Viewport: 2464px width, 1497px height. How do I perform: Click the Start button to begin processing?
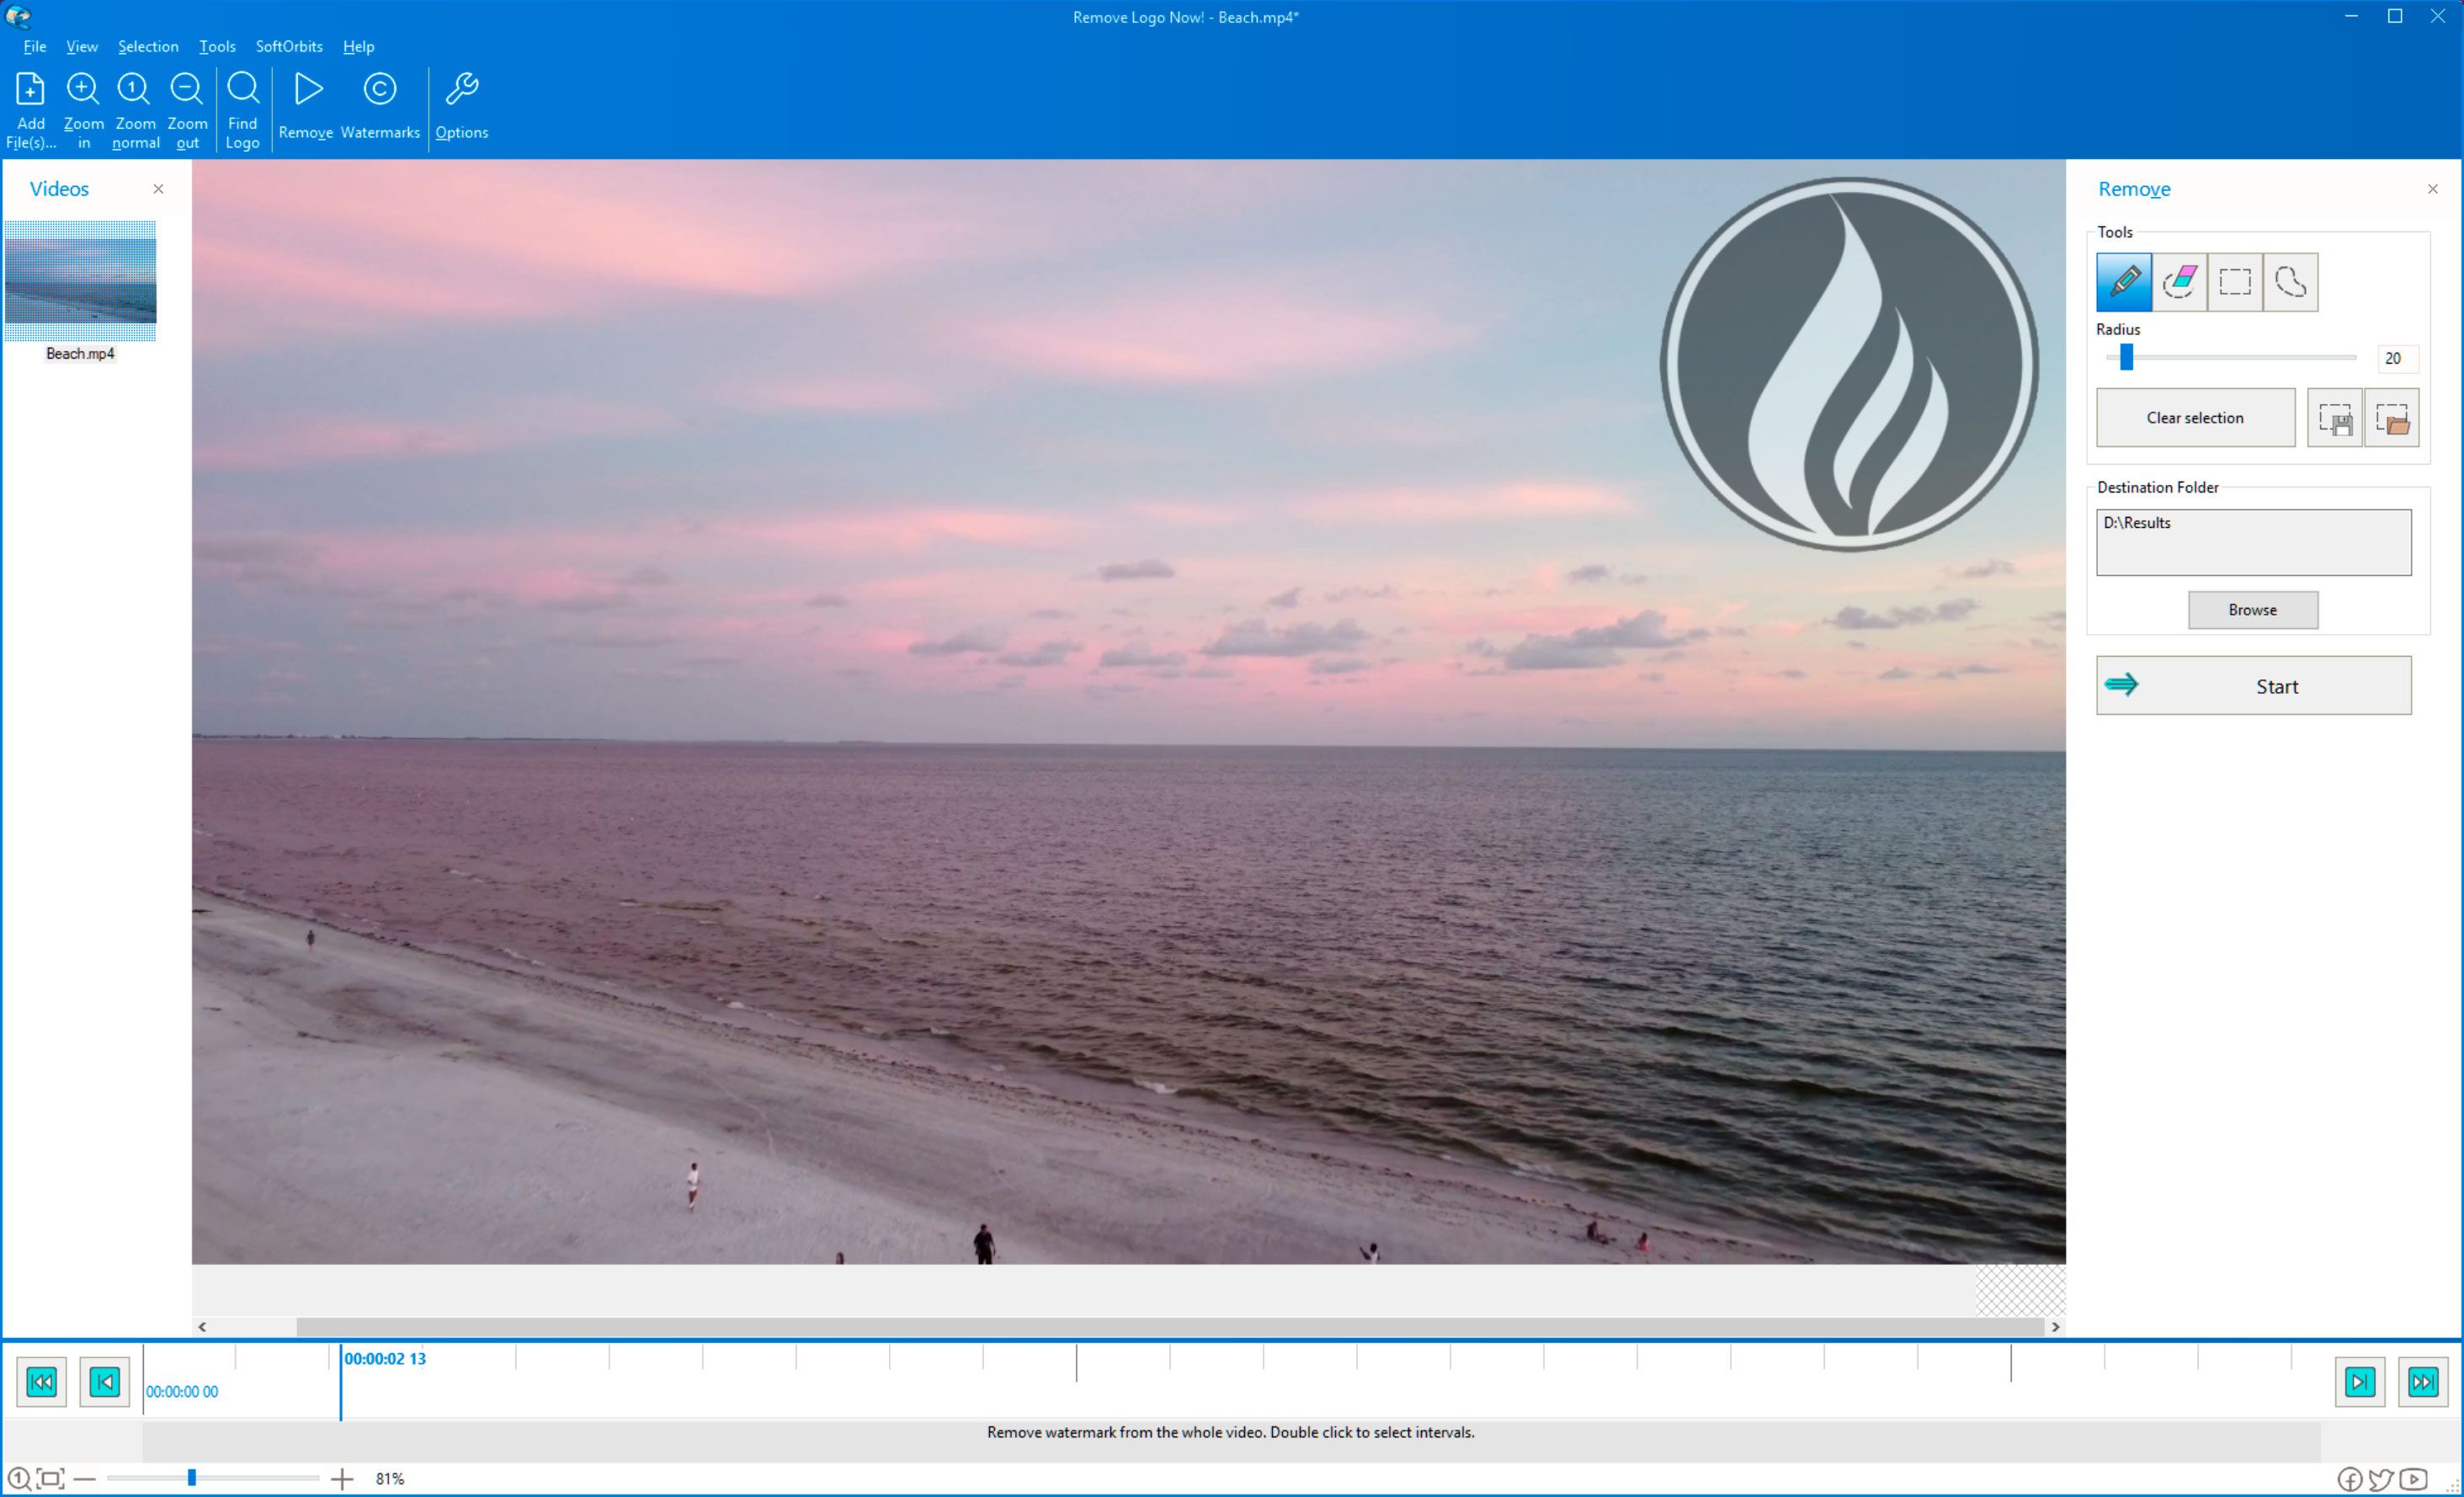(x=2256, y=685)
